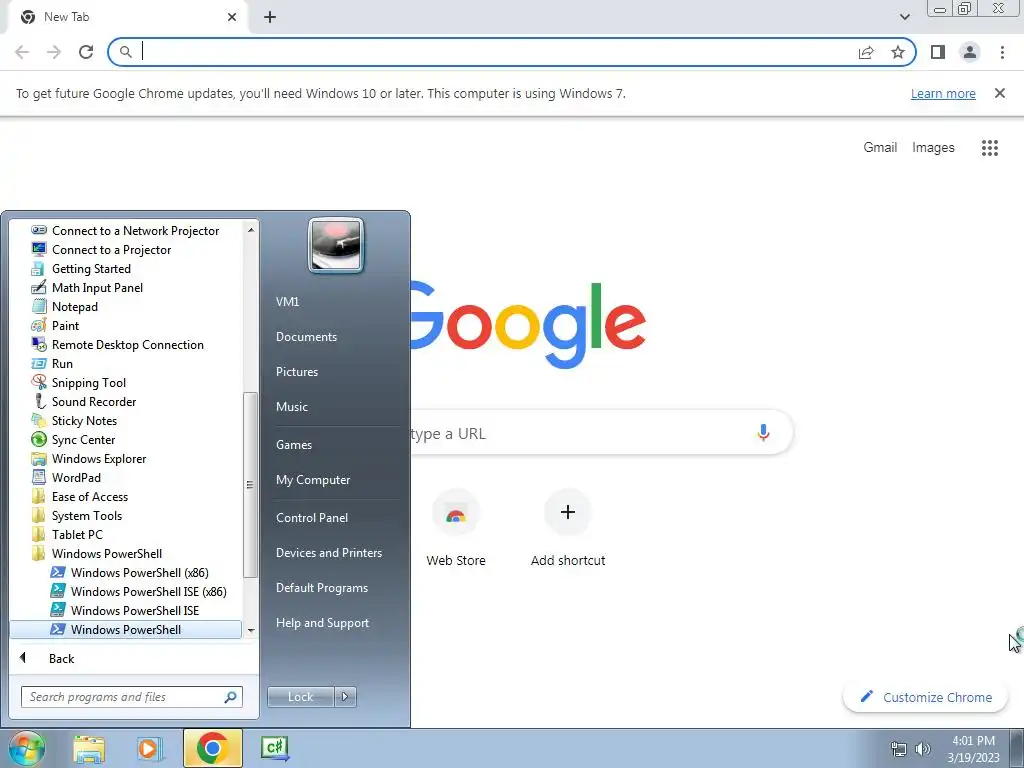Open the Gmail link
The height and width of the screenshot is (768, 1024).
click(x=880, y=148)
